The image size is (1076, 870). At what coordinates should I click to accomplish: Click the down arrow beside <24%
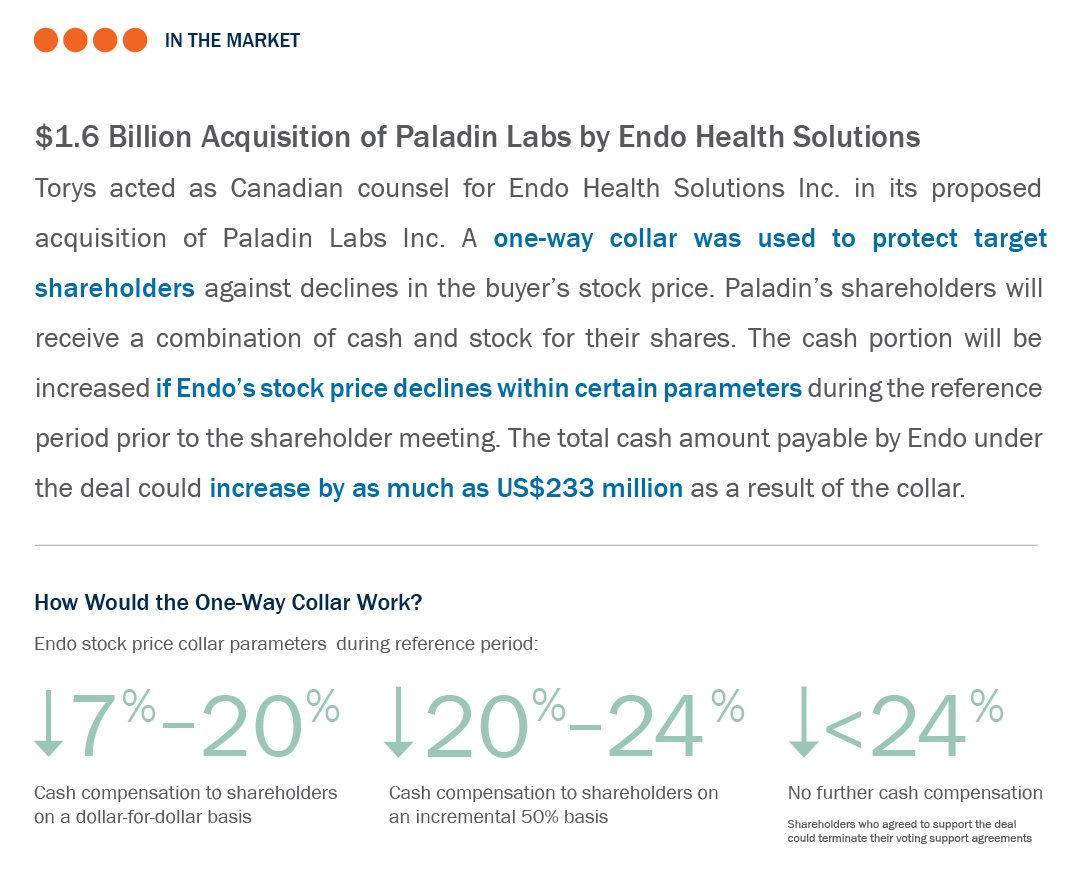[x=804, y=723]
